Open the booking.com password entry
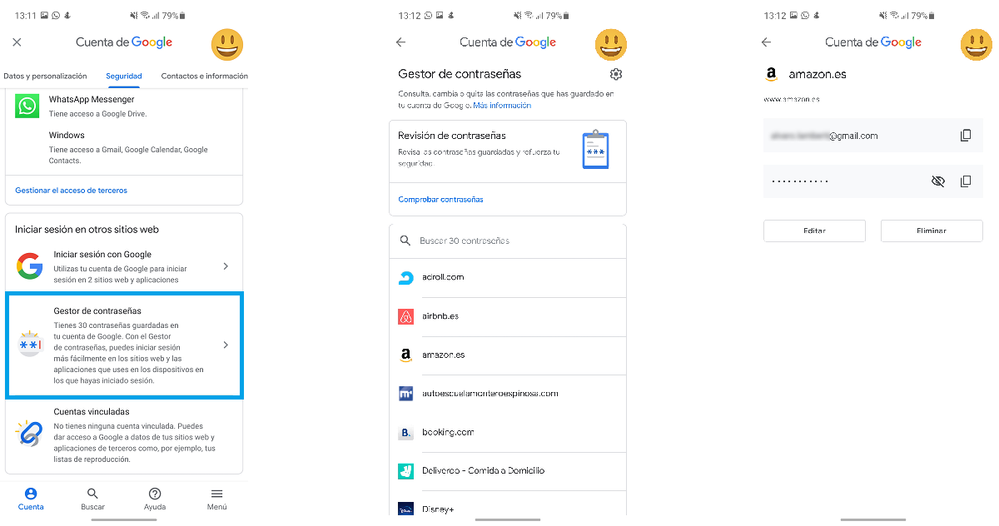The height and width of the screenshot is (526, 999). point(508,433)
